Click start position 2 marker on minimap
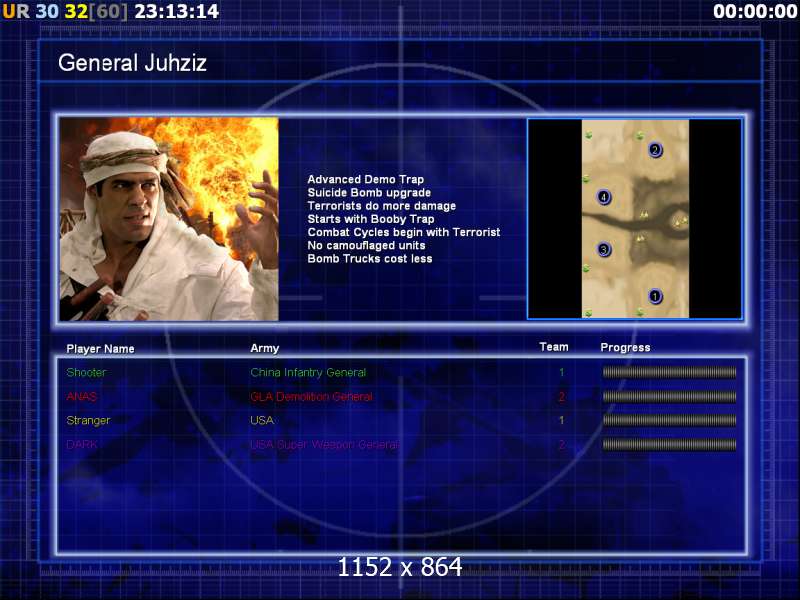Viewport: 800px width, 600px height. pyautogui.click(x=655, y=150)
